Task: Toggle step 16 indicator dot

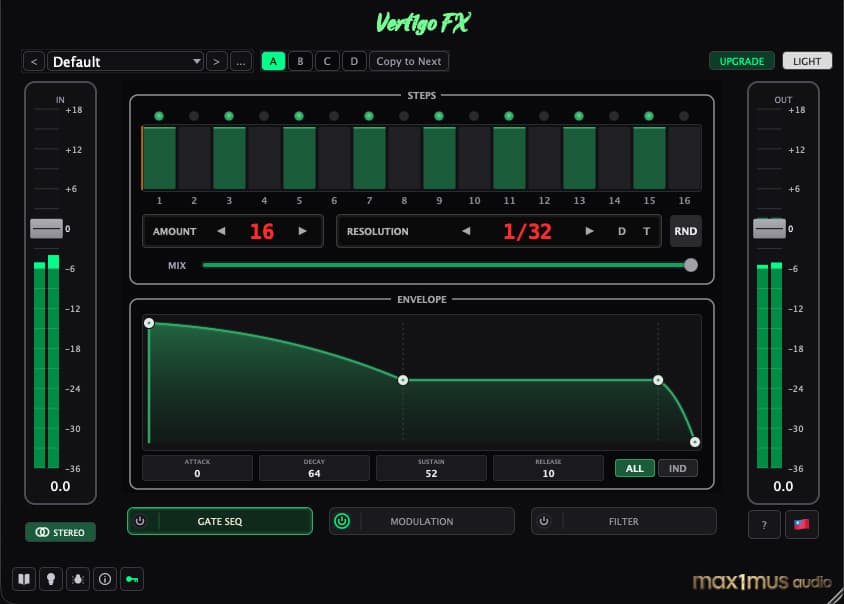Action: click(684, 116)
